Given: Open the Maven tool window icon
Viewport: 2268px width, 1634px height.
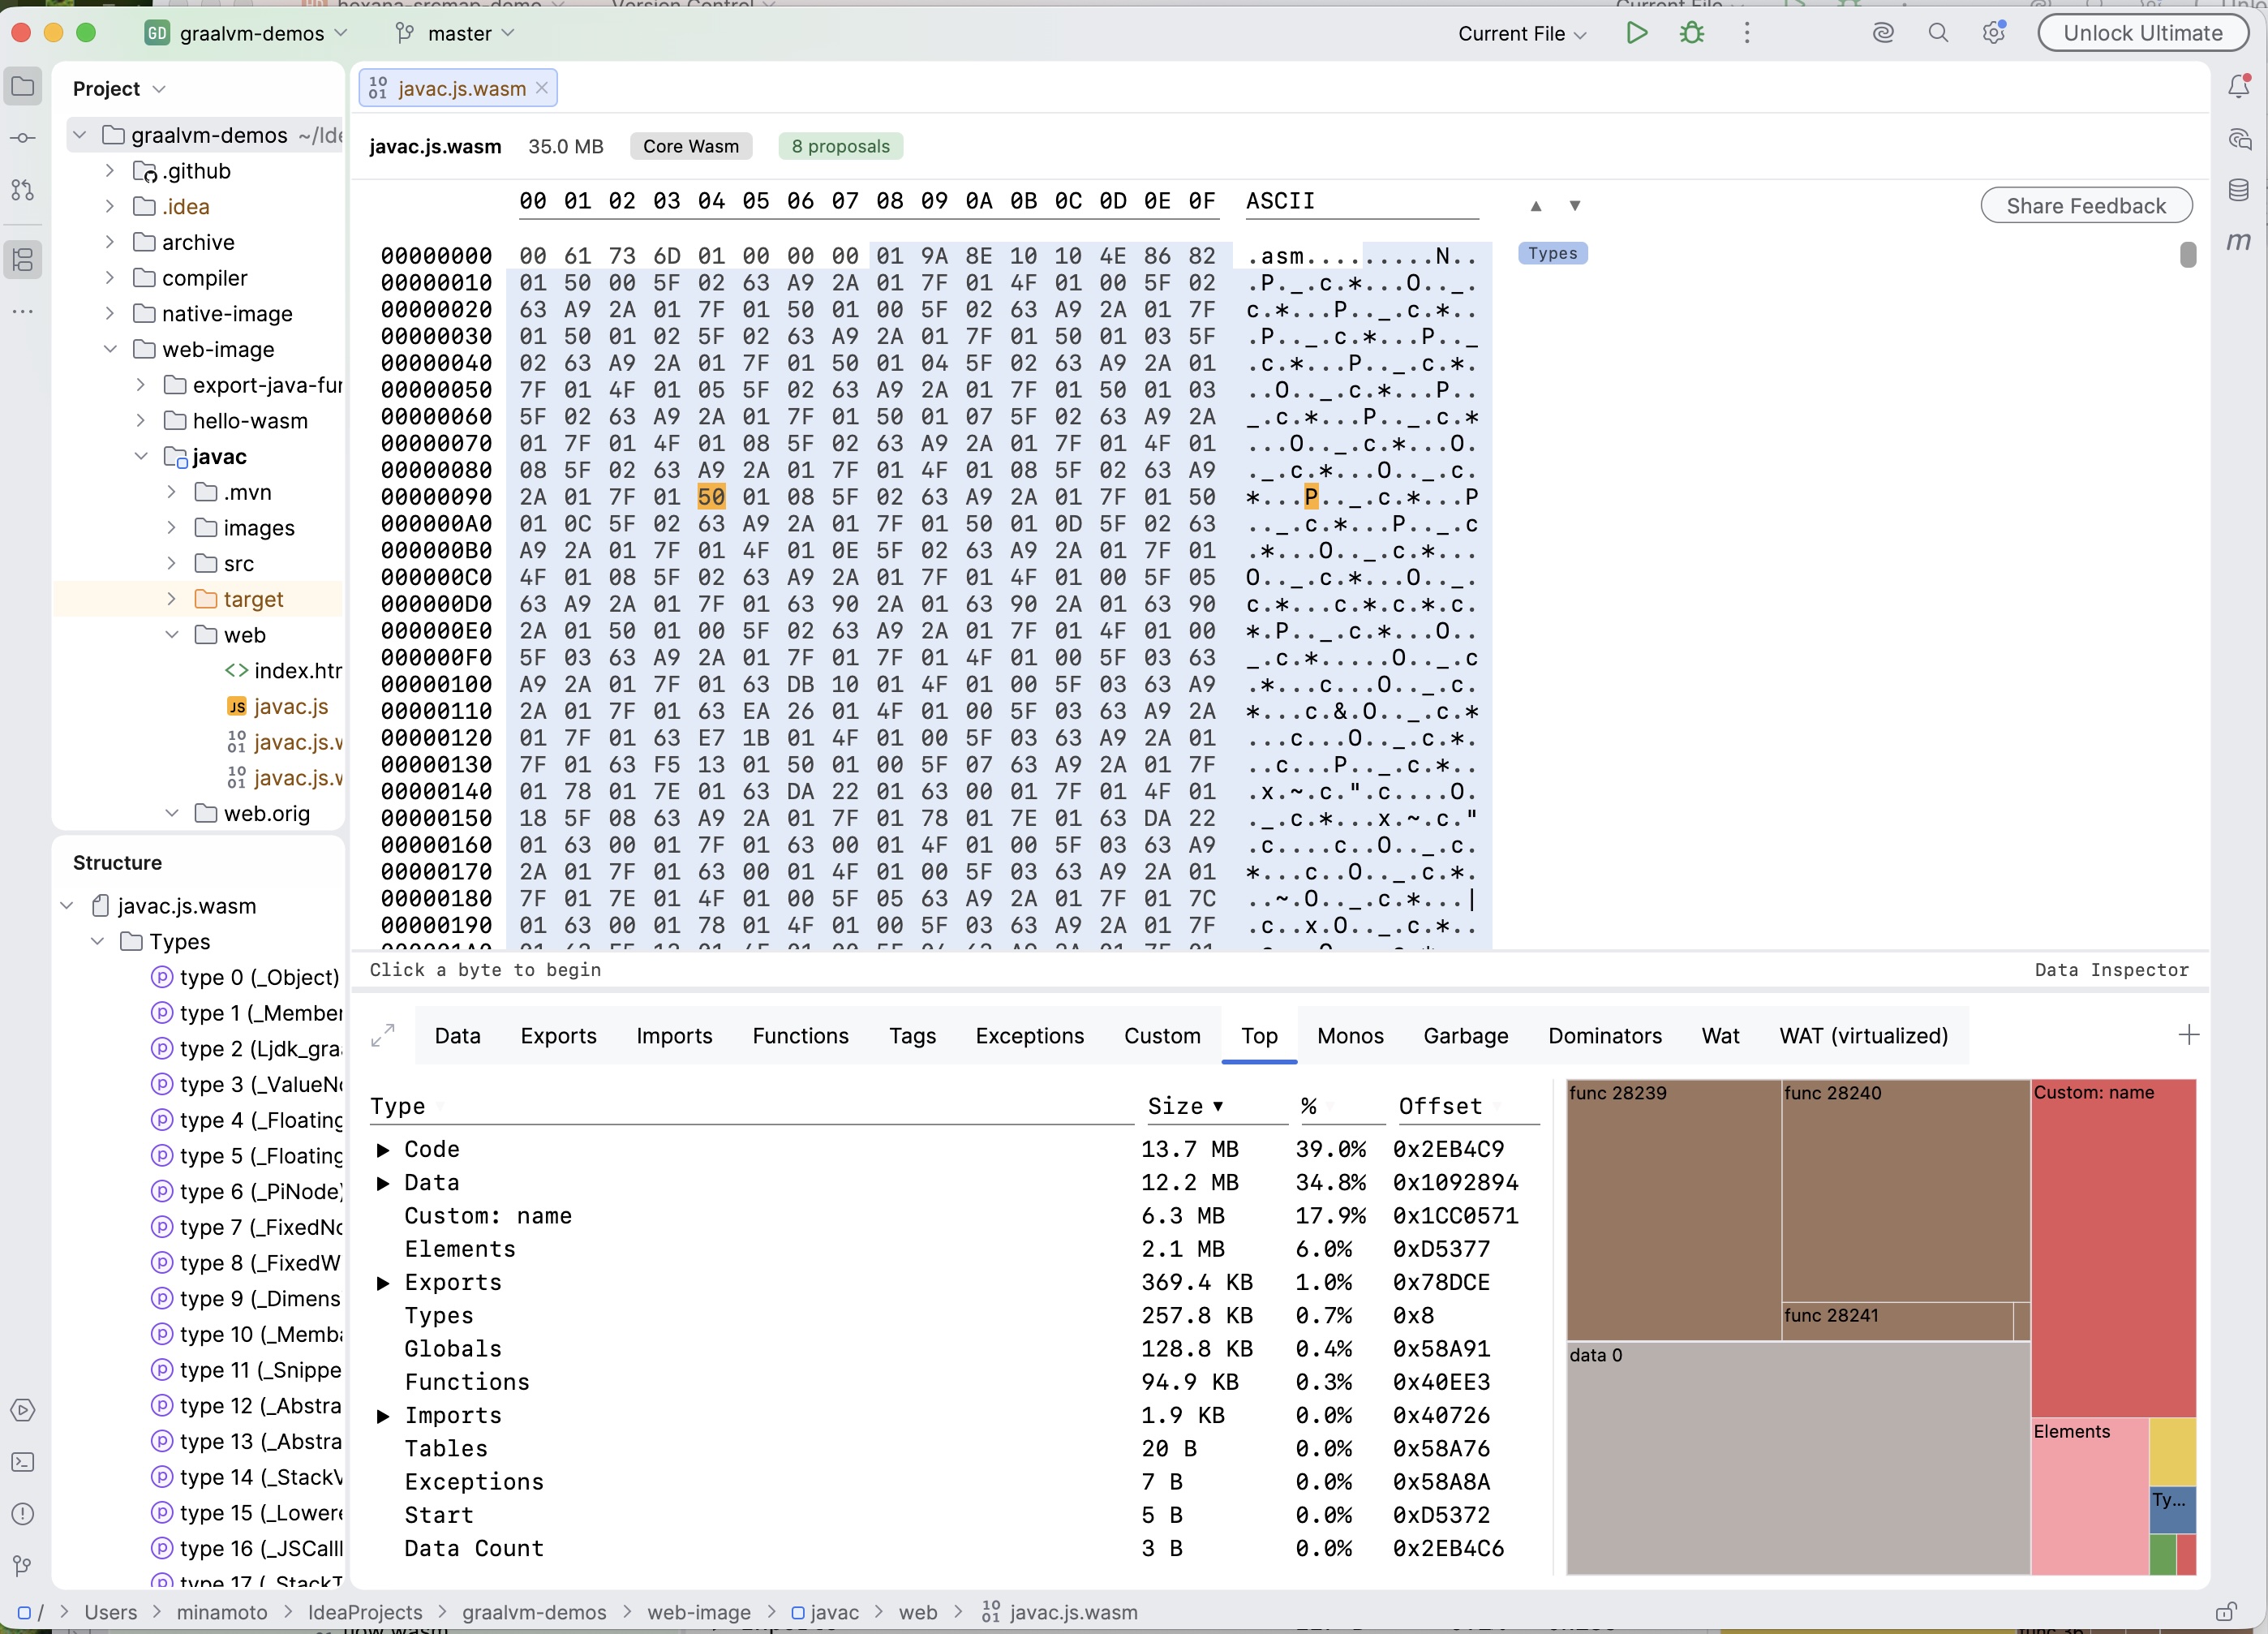Looking at the screenshot, I should 2239,241.
